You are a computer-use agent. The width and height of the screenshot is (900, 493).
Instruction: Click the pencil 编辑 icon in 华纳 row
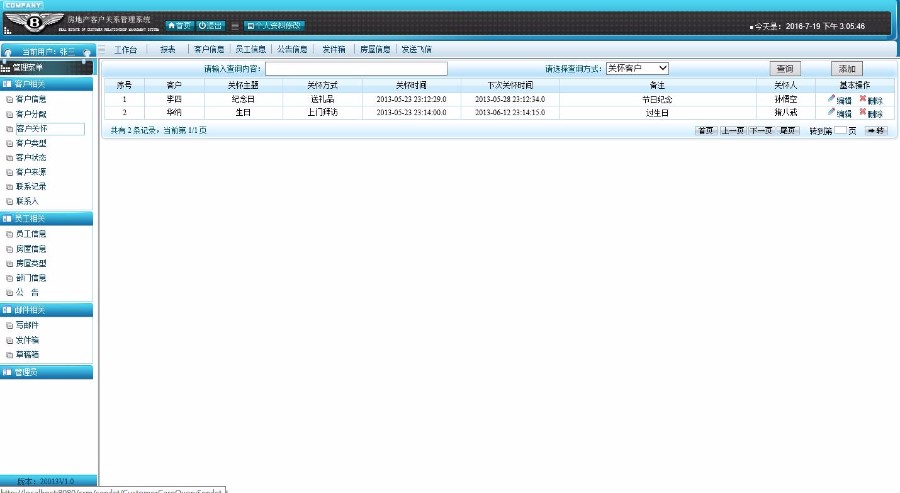click(x=831, y=112)
